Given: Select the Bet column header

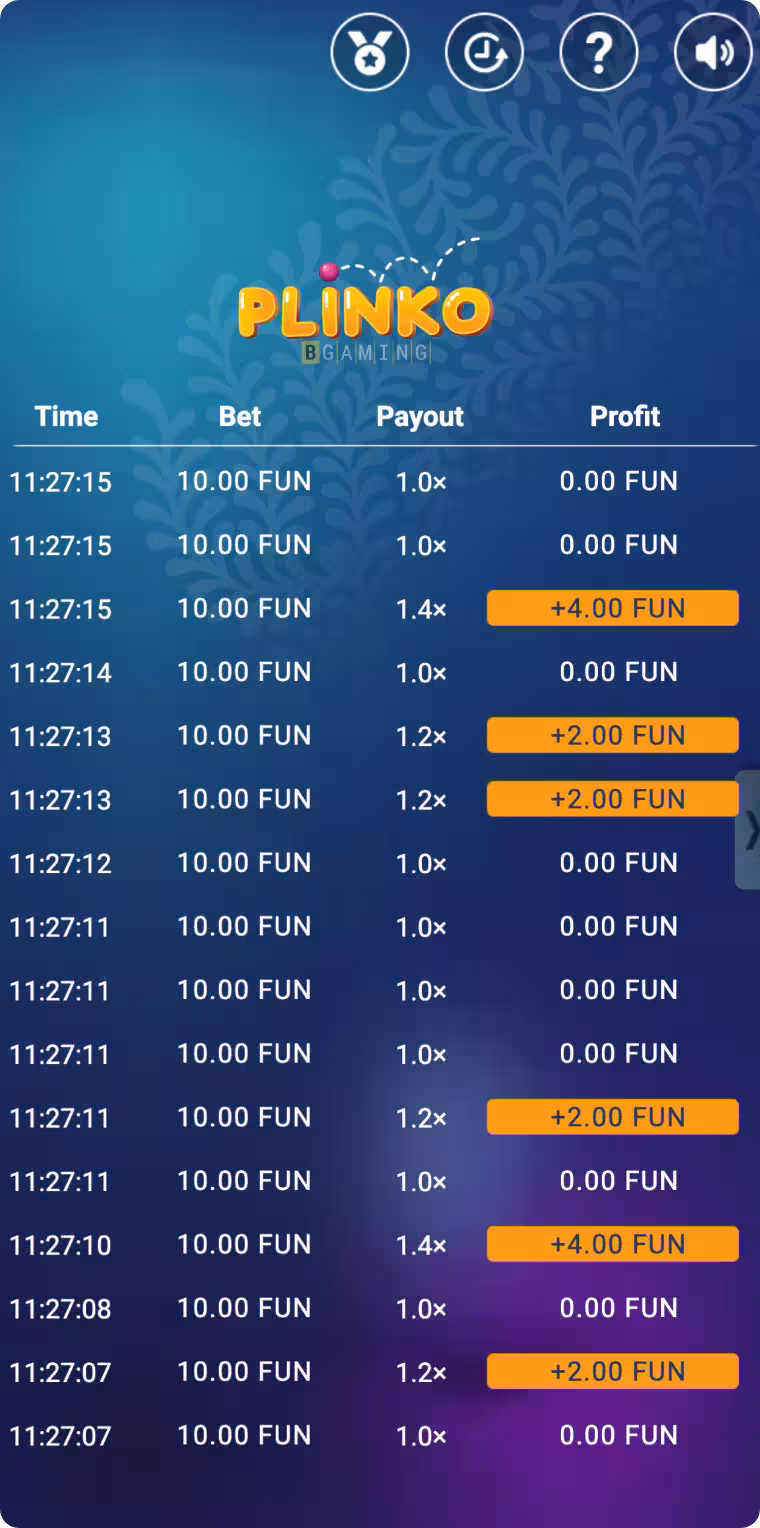Looking at the screenshot, I should point(240,416).
